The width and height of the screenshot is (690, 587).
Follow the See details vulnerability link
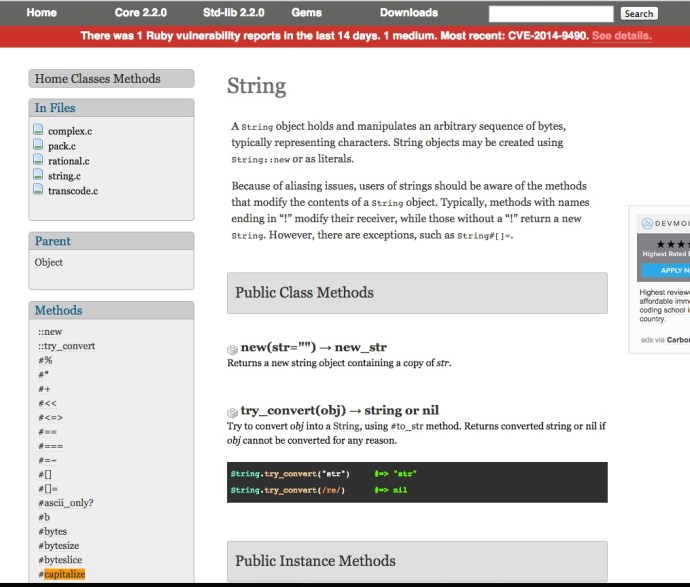pyautogui.click(x=621, y=36)
